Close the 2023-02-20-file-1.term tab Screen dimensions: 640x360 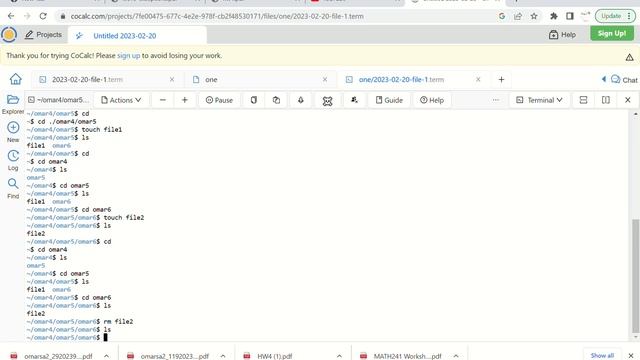click(172, 80)
